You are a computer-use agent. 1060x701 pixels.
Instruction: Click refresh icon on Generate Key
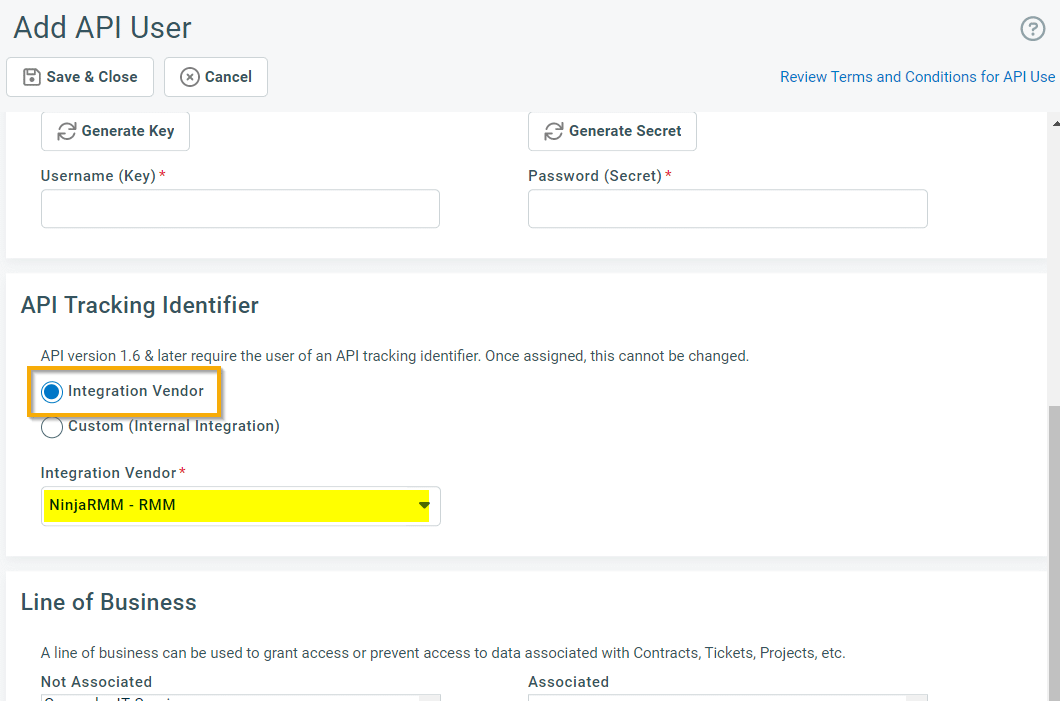[67, 131]
